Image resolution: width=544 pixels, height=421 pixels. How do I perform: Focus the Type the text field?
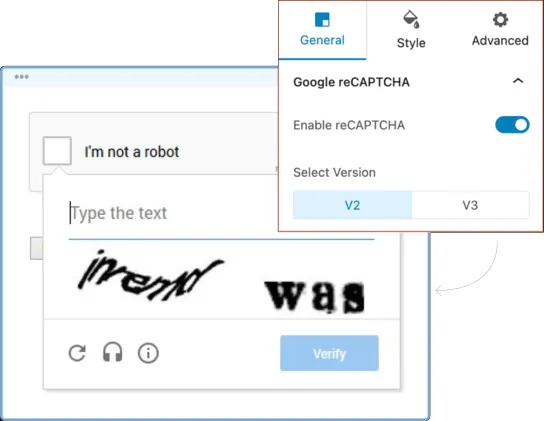point(221,213)
